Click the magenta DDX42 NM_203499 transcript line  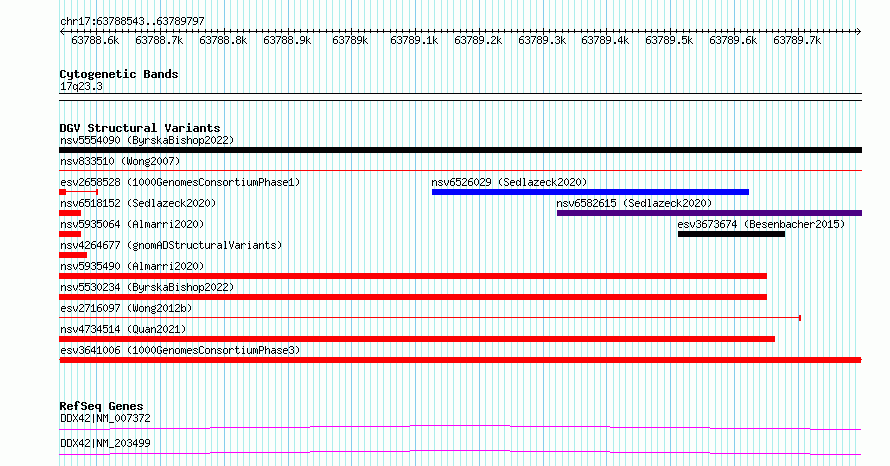click(x=460, y=452)
